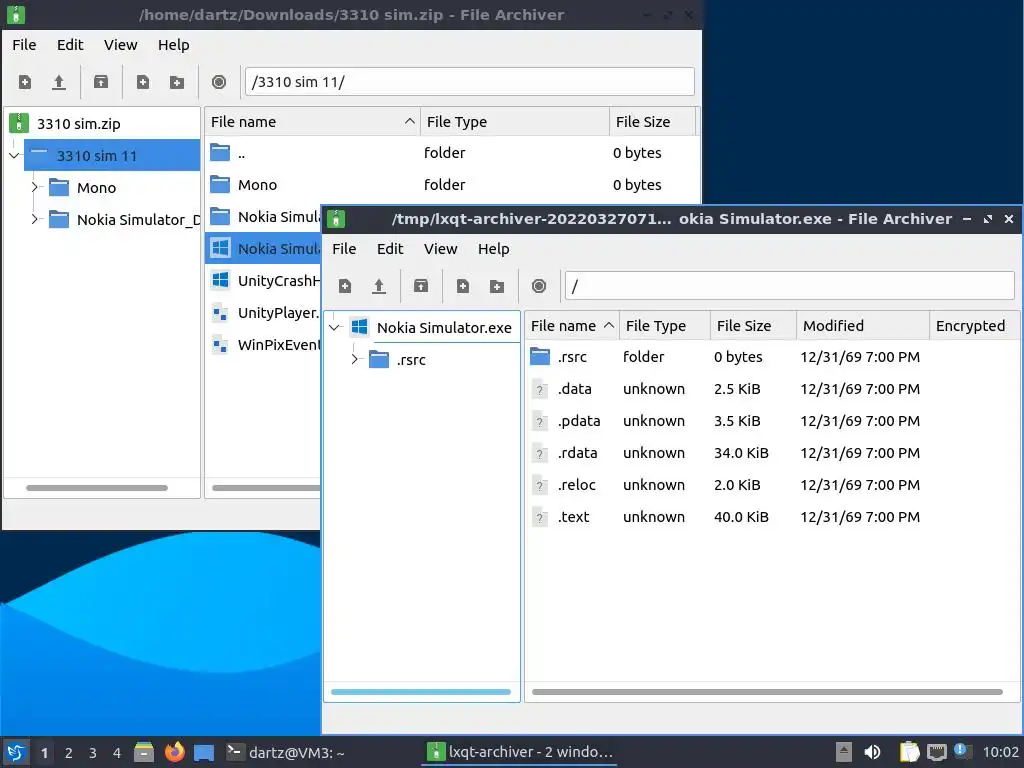Expand the Nokia Simulator_D folder in tree
The width and height of the screenshot is (1024, 768).
coord(35,219)
